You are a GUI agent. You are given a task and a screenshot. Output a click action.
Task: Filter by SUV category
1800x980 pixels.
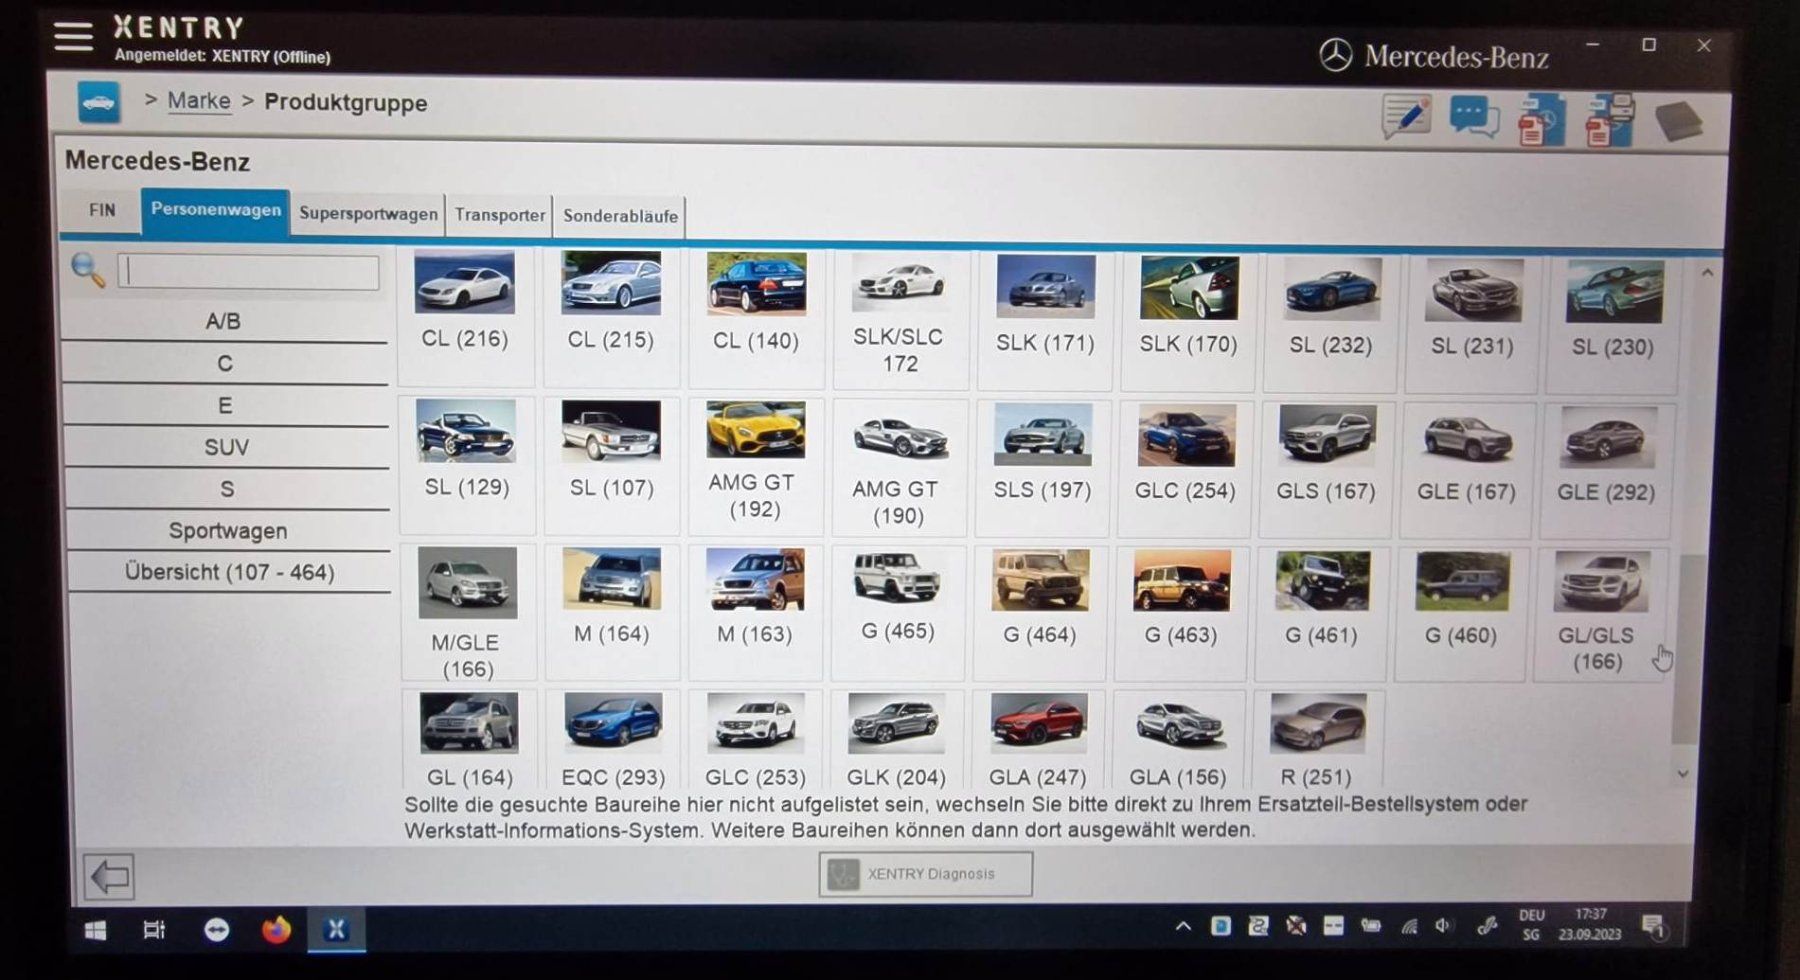point(226,447)
